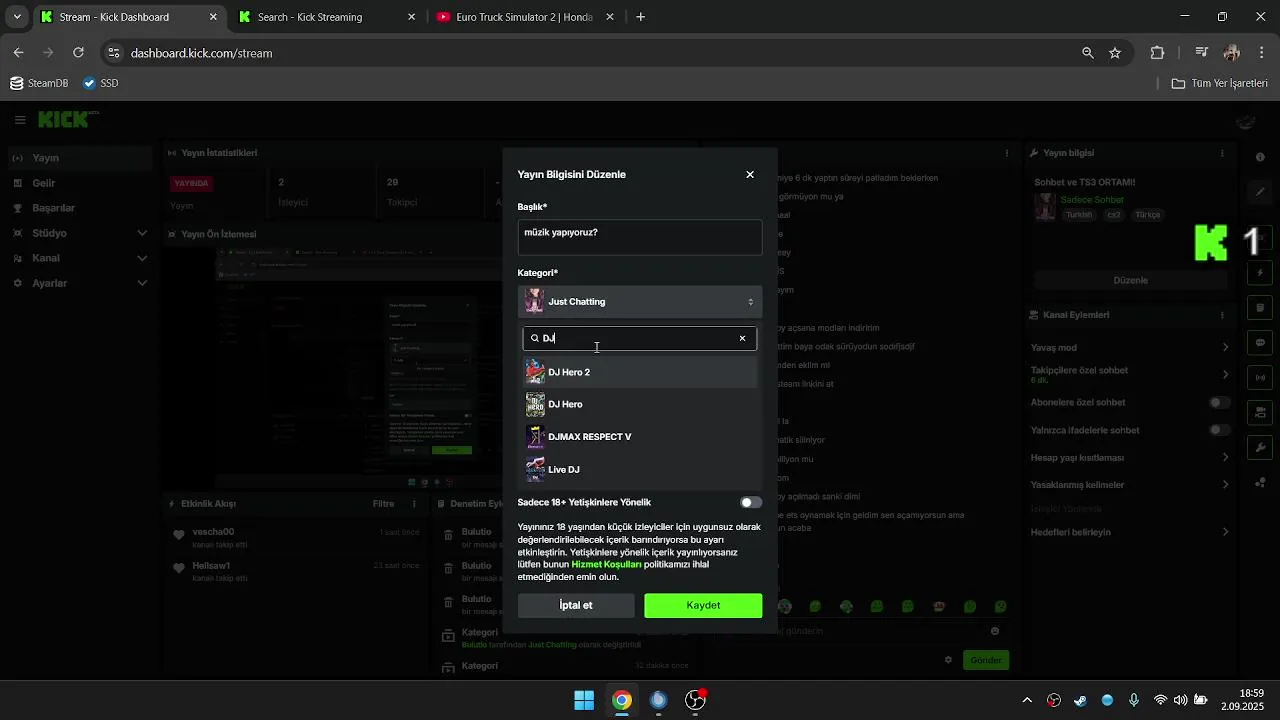The height and width of the screenshot is (720, 1280).
Task: Click the lightning bolt icon in right rail
Action: 1260,272
